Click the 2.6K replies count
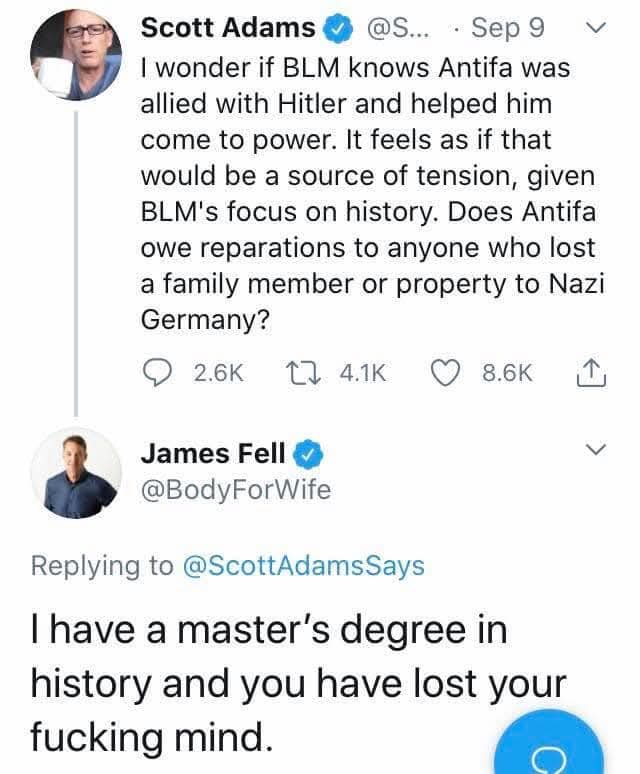This screenshot has height=774, width=640. (x=219, y=373)
